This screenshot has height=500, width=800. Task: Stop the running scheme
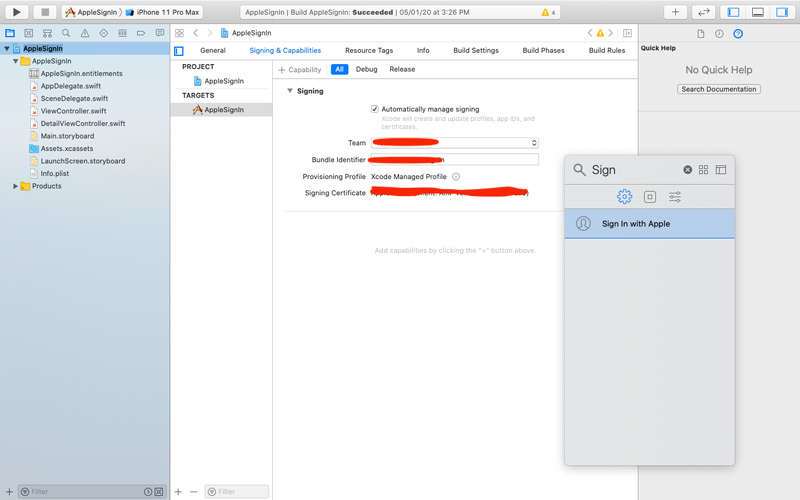pyautogui.click(x=45, y=12)
